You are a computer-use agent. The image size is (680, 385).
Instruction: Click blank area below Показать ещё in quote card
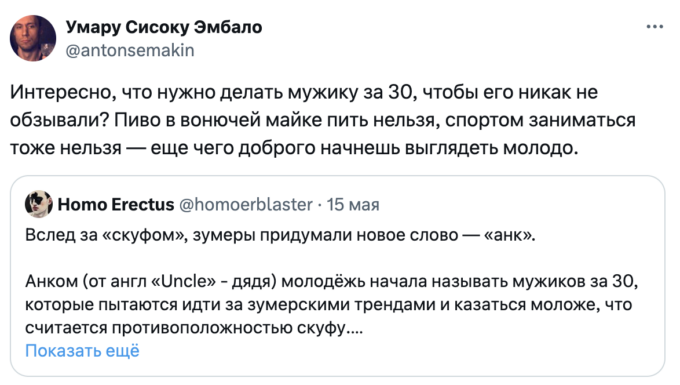[338, 367]
